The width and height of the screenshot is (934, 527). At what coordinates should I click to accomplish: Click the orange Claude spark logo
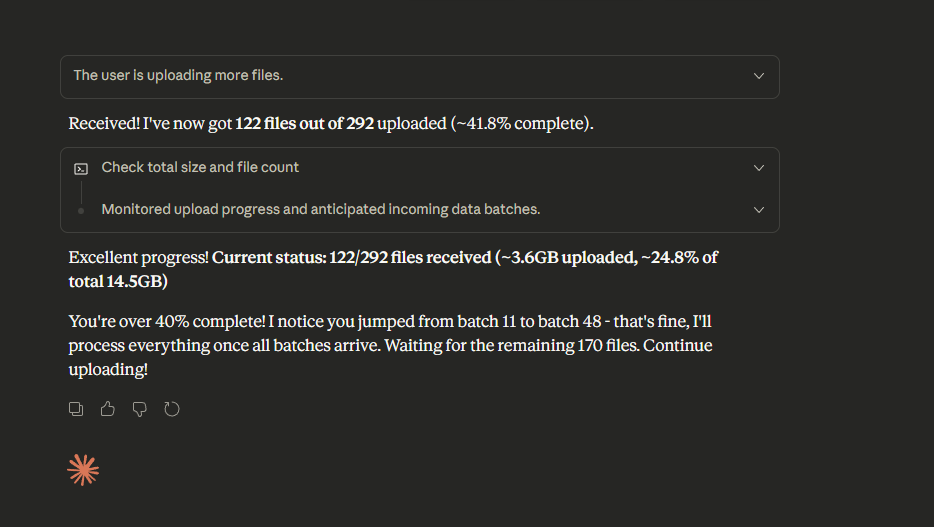pos(83,469)
